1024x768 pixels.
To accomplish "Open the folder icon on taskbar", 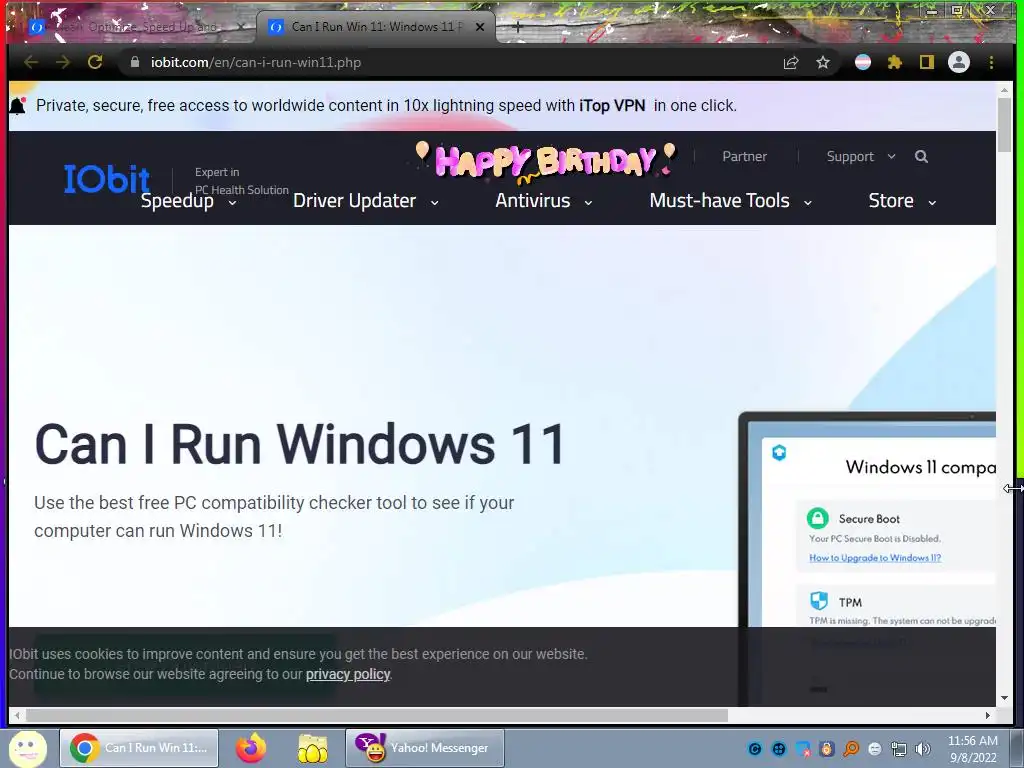I will 313,748.
